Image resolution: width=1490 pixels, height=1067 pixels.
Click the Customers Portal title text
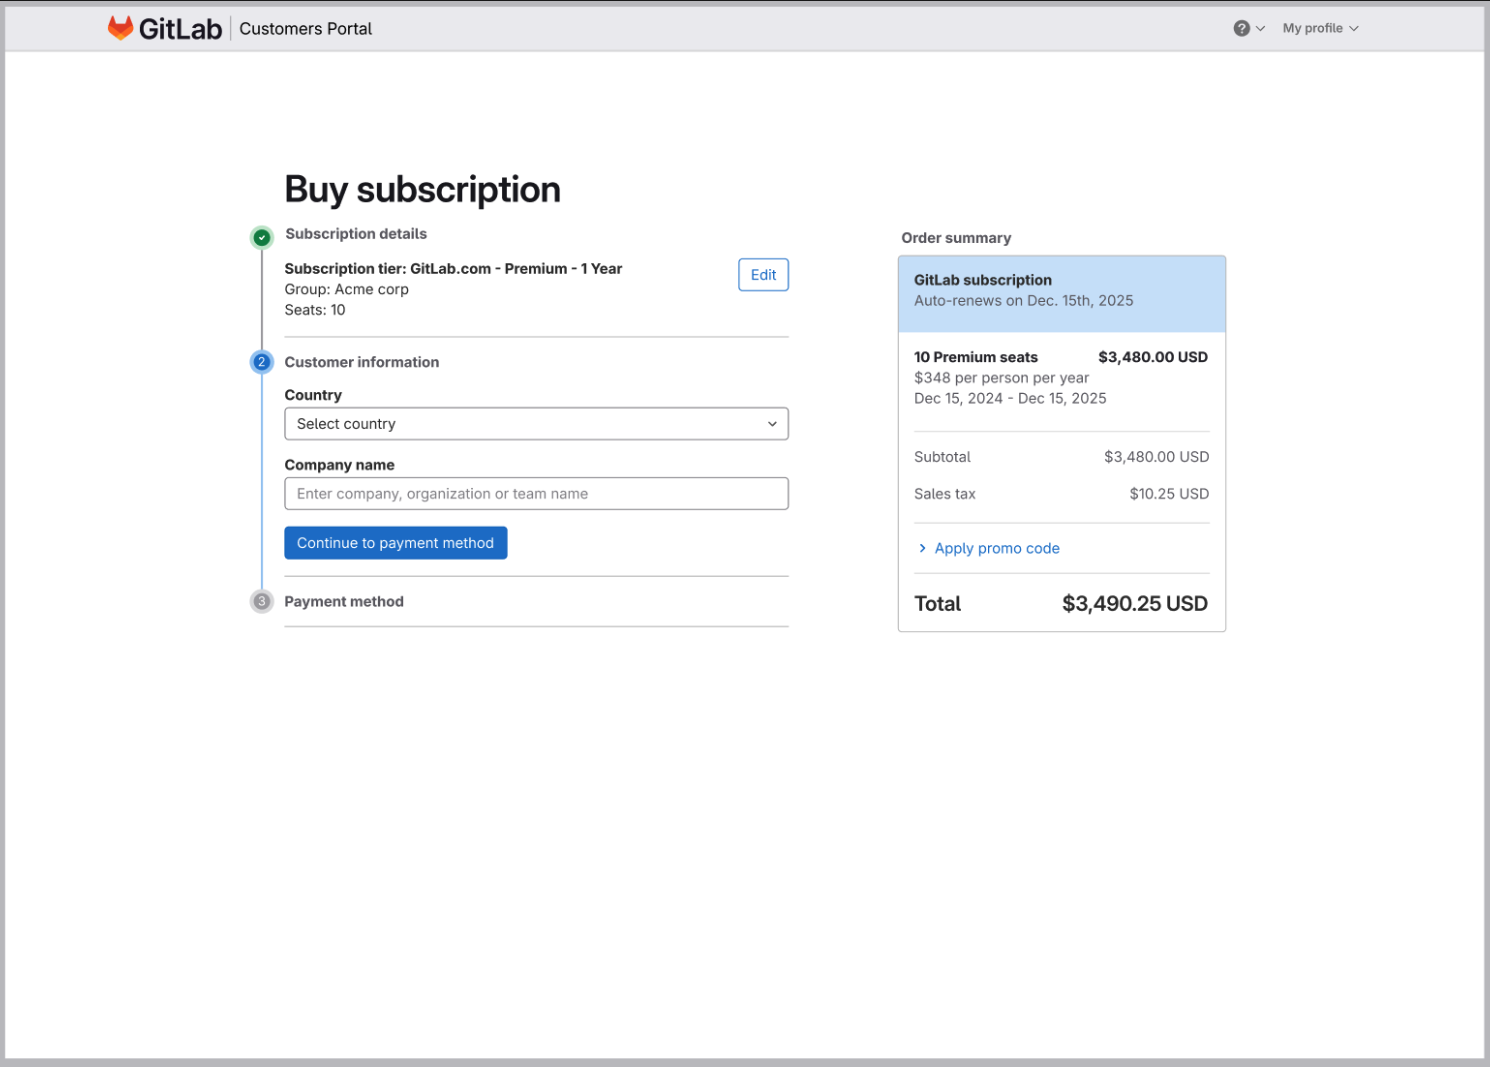[x=305, y=29]
